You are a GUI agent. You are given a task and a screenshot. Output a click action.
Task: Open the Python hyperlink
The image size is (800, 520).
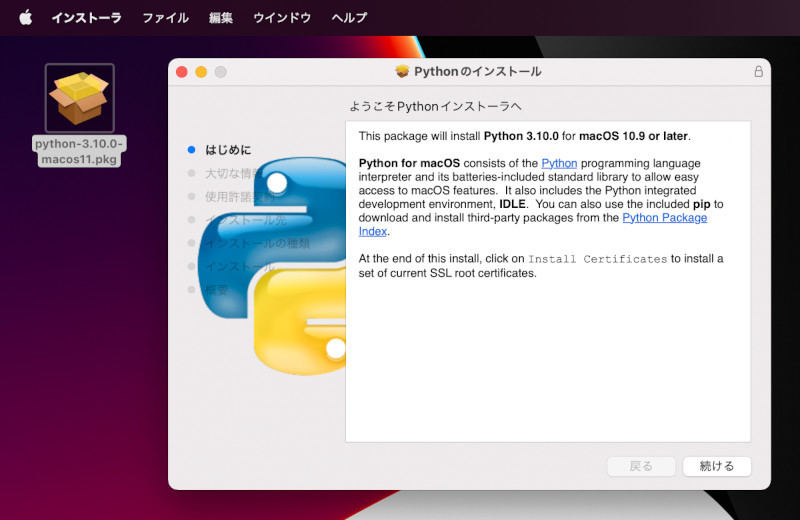559,163
